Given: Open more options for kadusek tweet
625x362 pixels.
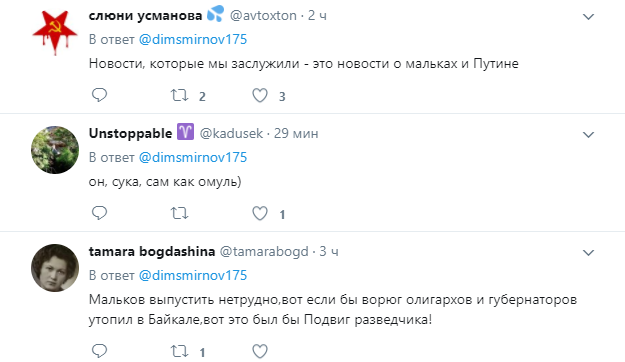Looking at the screenshot, I should point(588,135).
